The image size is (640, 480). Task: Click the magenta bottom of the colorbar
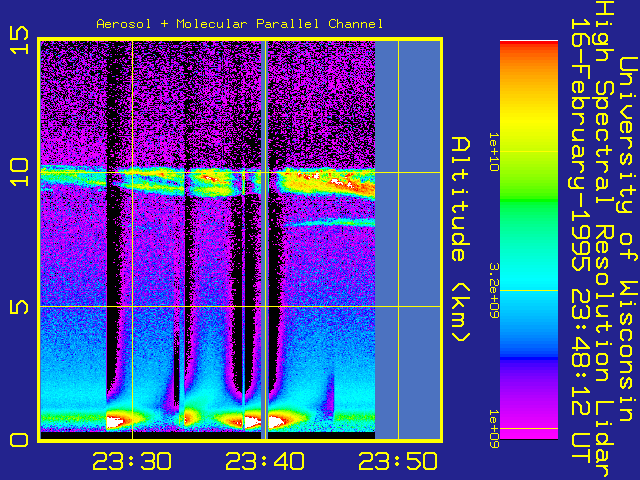coord(529,427)
